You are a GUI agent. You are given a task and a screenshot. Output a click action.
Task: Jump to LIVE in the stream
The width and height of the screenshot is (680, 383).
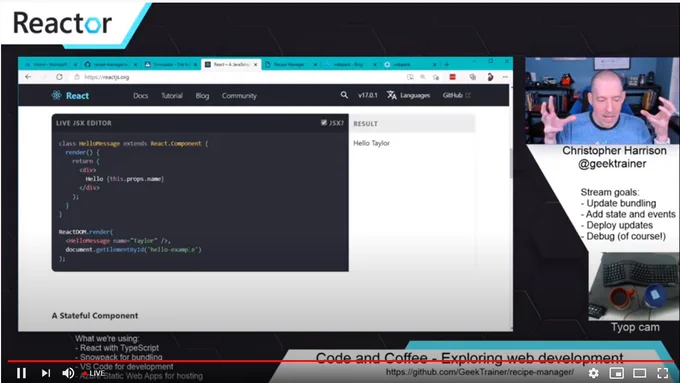pos(93,373)
